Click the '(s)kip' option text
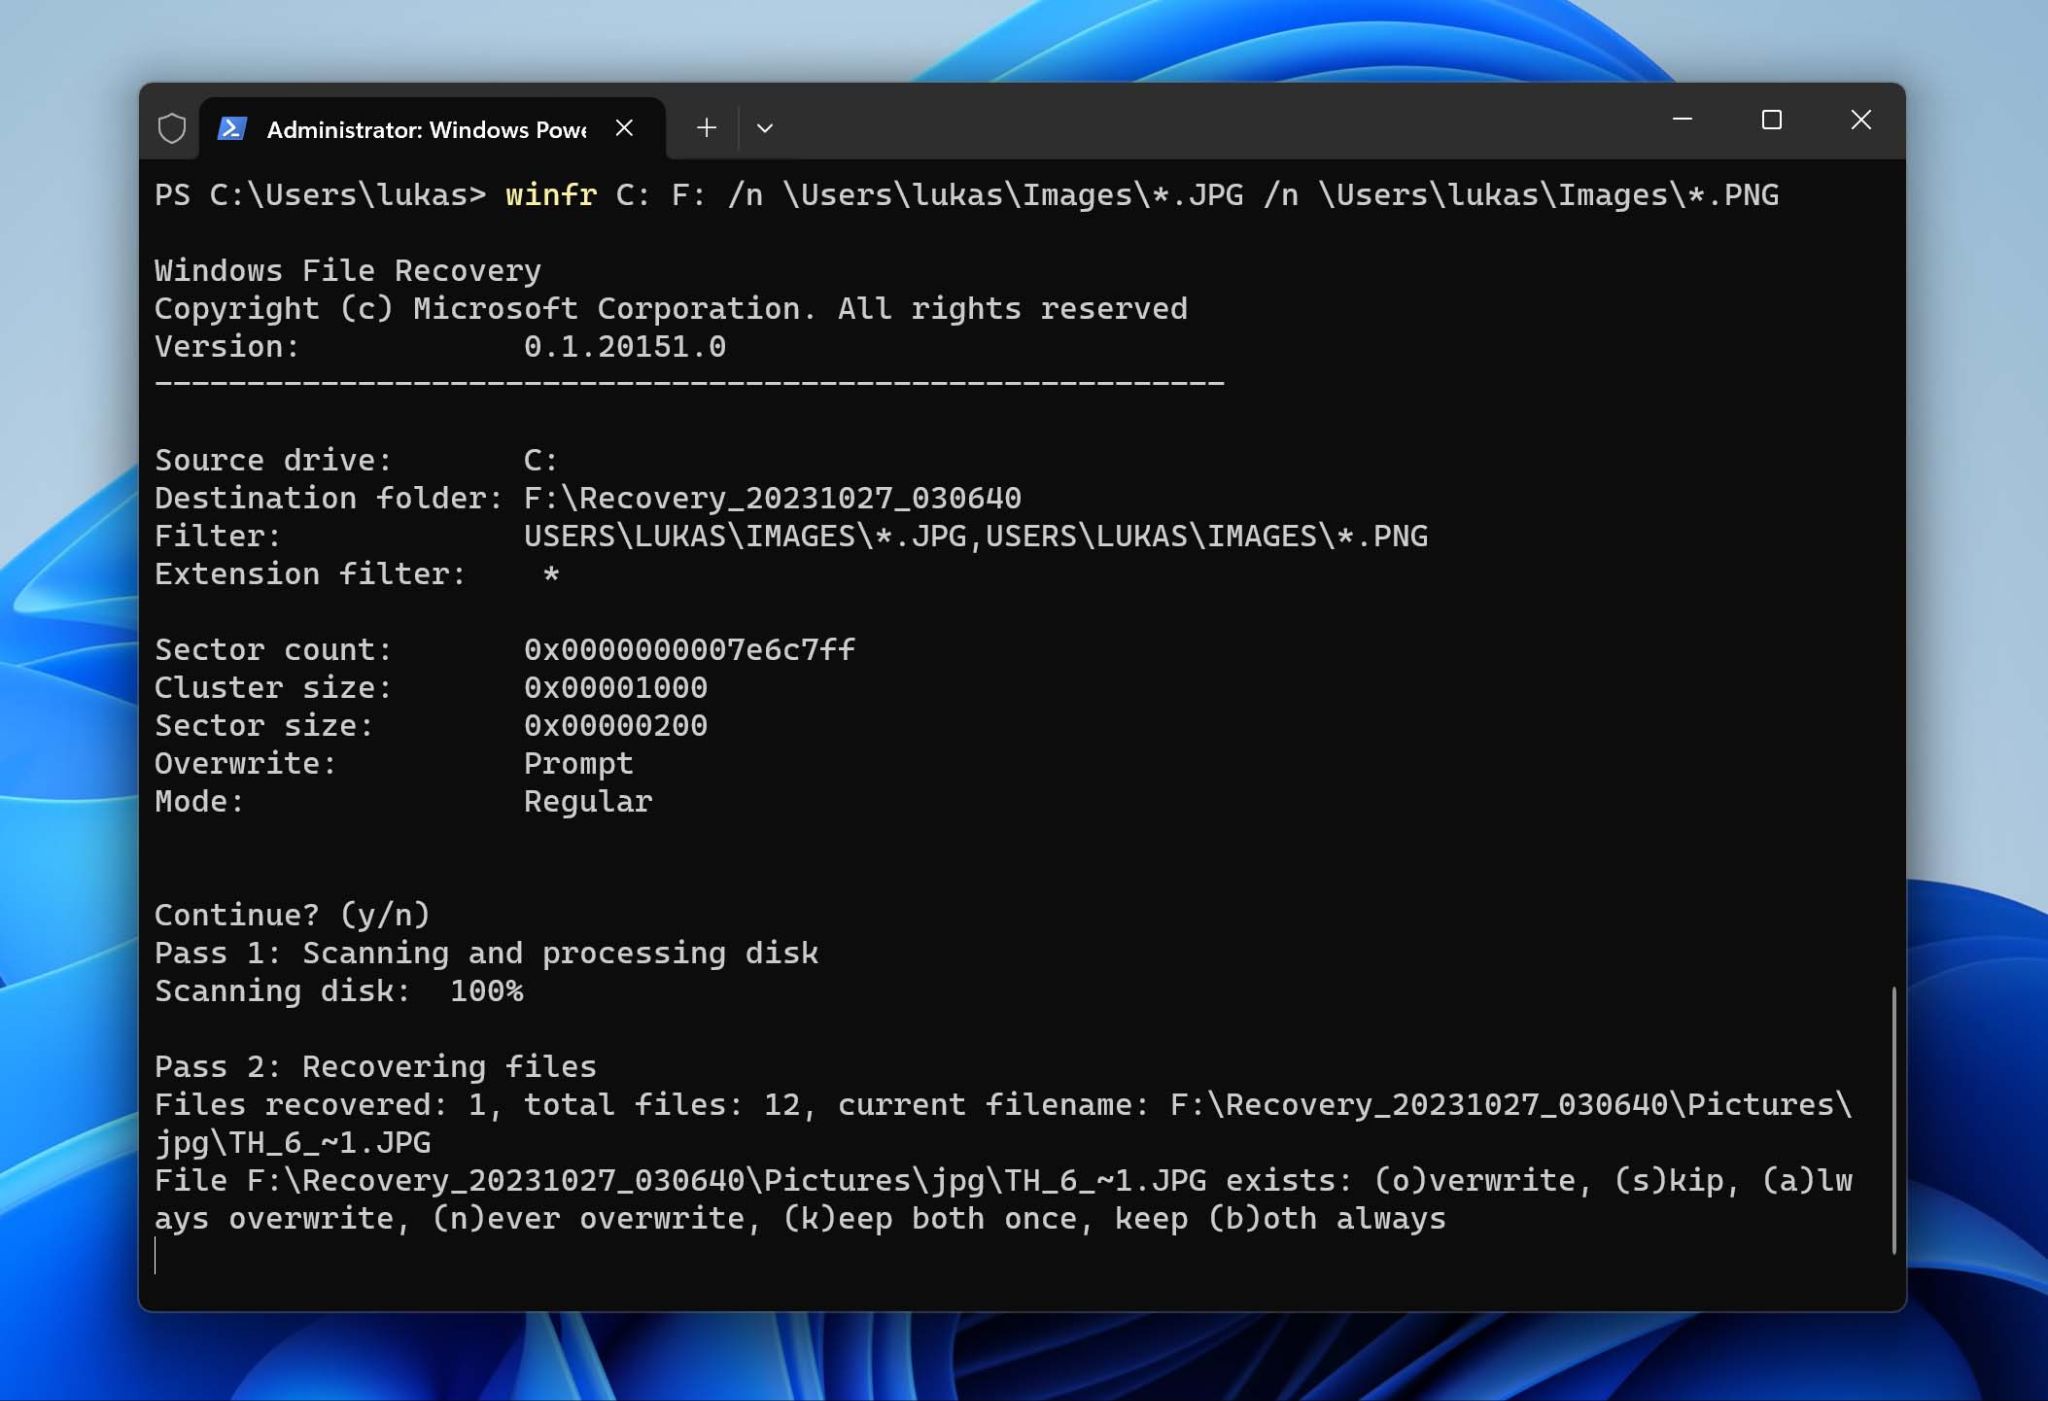 point(1668,1181)
